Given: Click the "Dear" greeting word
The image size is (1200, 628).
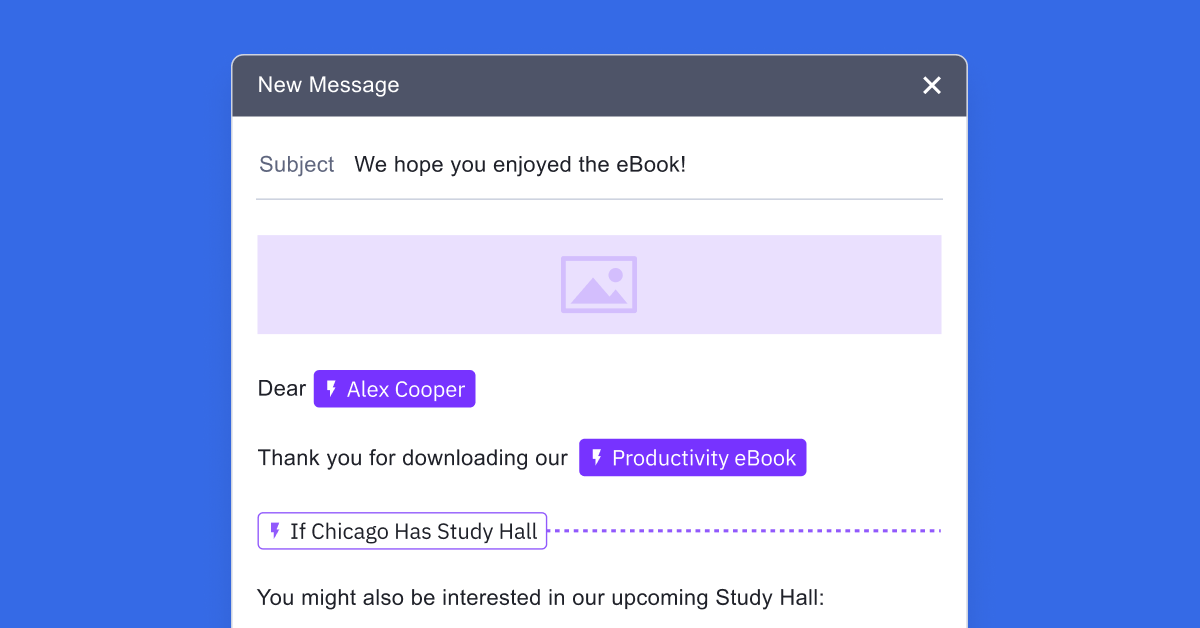Looking at the screenshot, I should pos(281,389).
